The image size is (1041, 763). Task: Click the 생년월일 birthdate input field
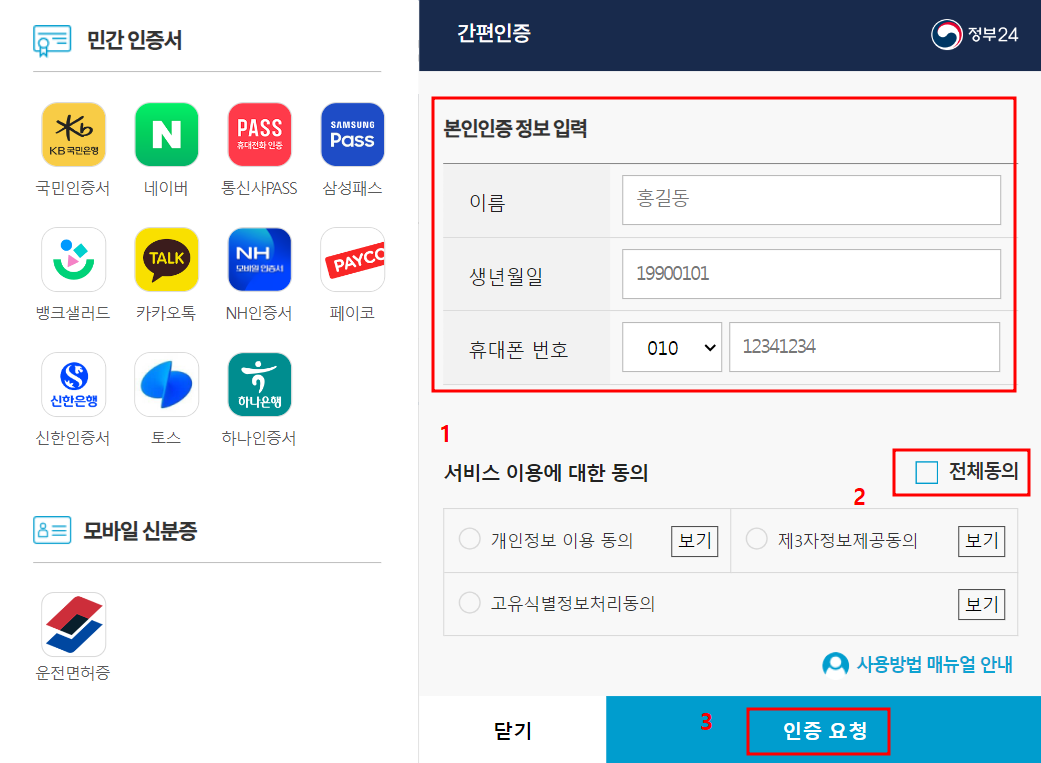[811, 274]
